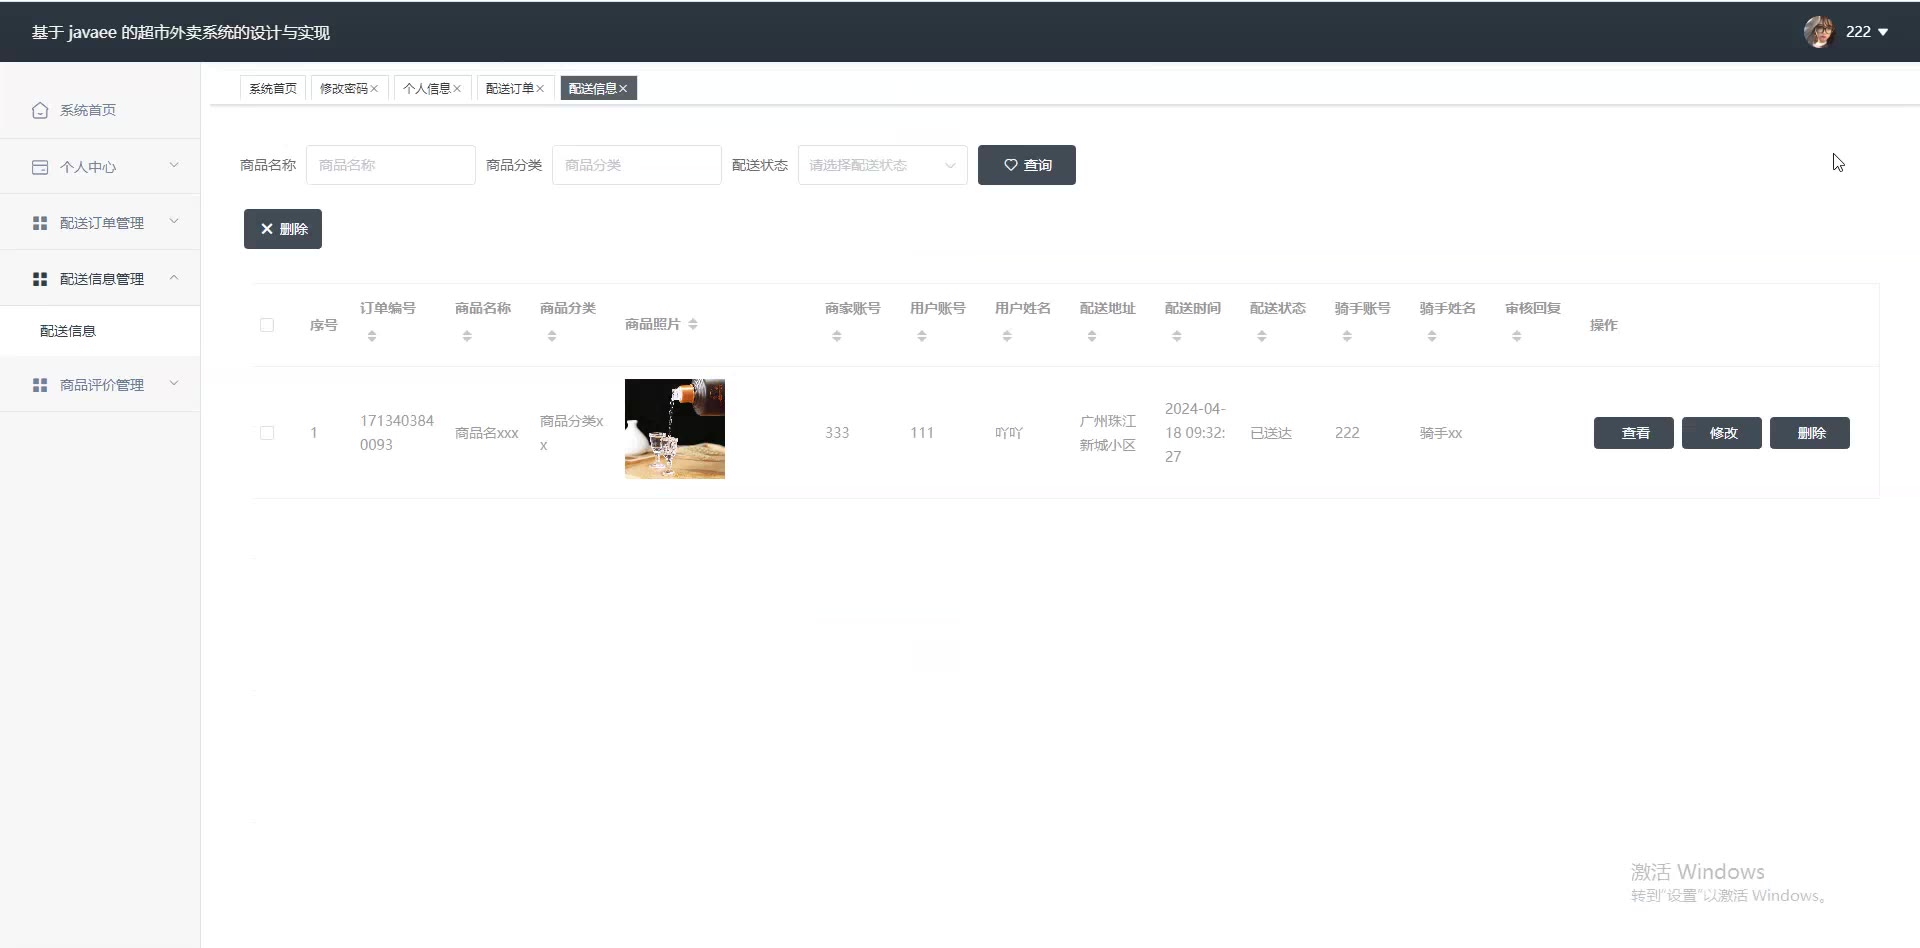Screen dimensions: 1920x948
Task: Switch to the 系统首页 tab
Action: click(273, 89)
